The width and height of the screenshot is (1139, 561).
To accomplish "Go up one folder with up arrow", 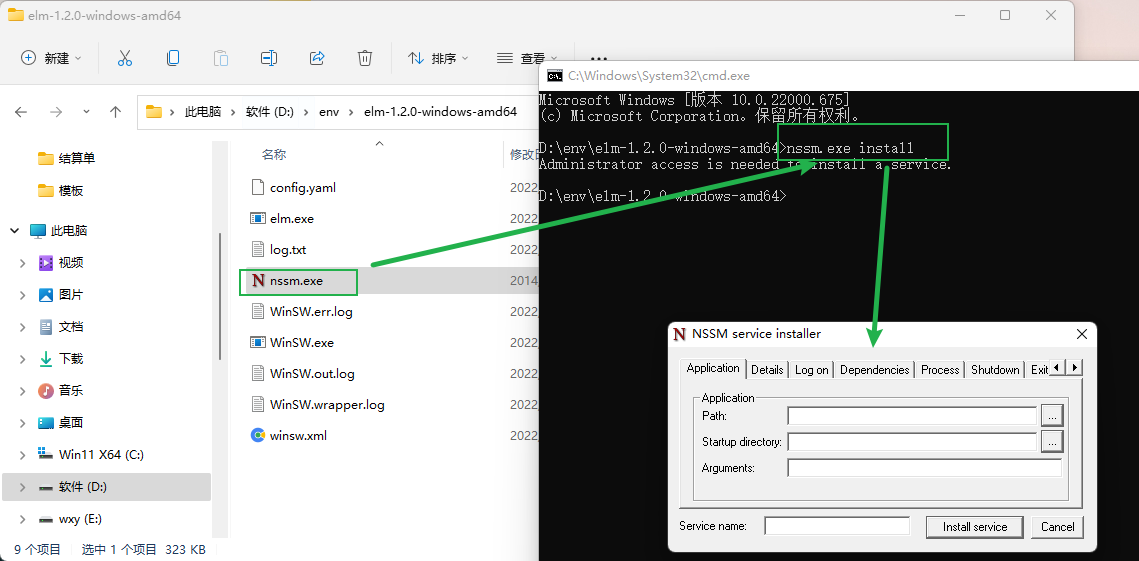I will [x=115, y=112].
